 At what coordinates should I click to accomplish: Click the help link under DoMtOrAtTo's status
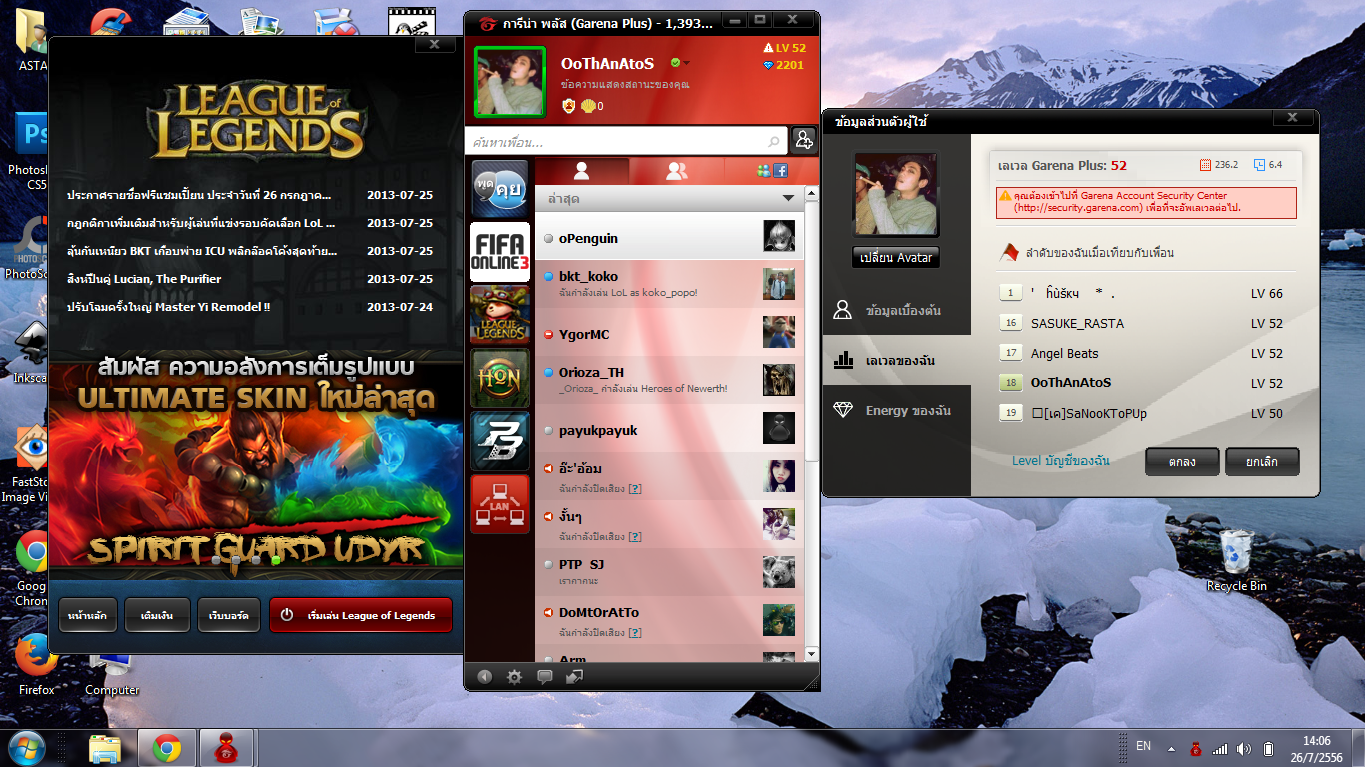pos(635,633)
